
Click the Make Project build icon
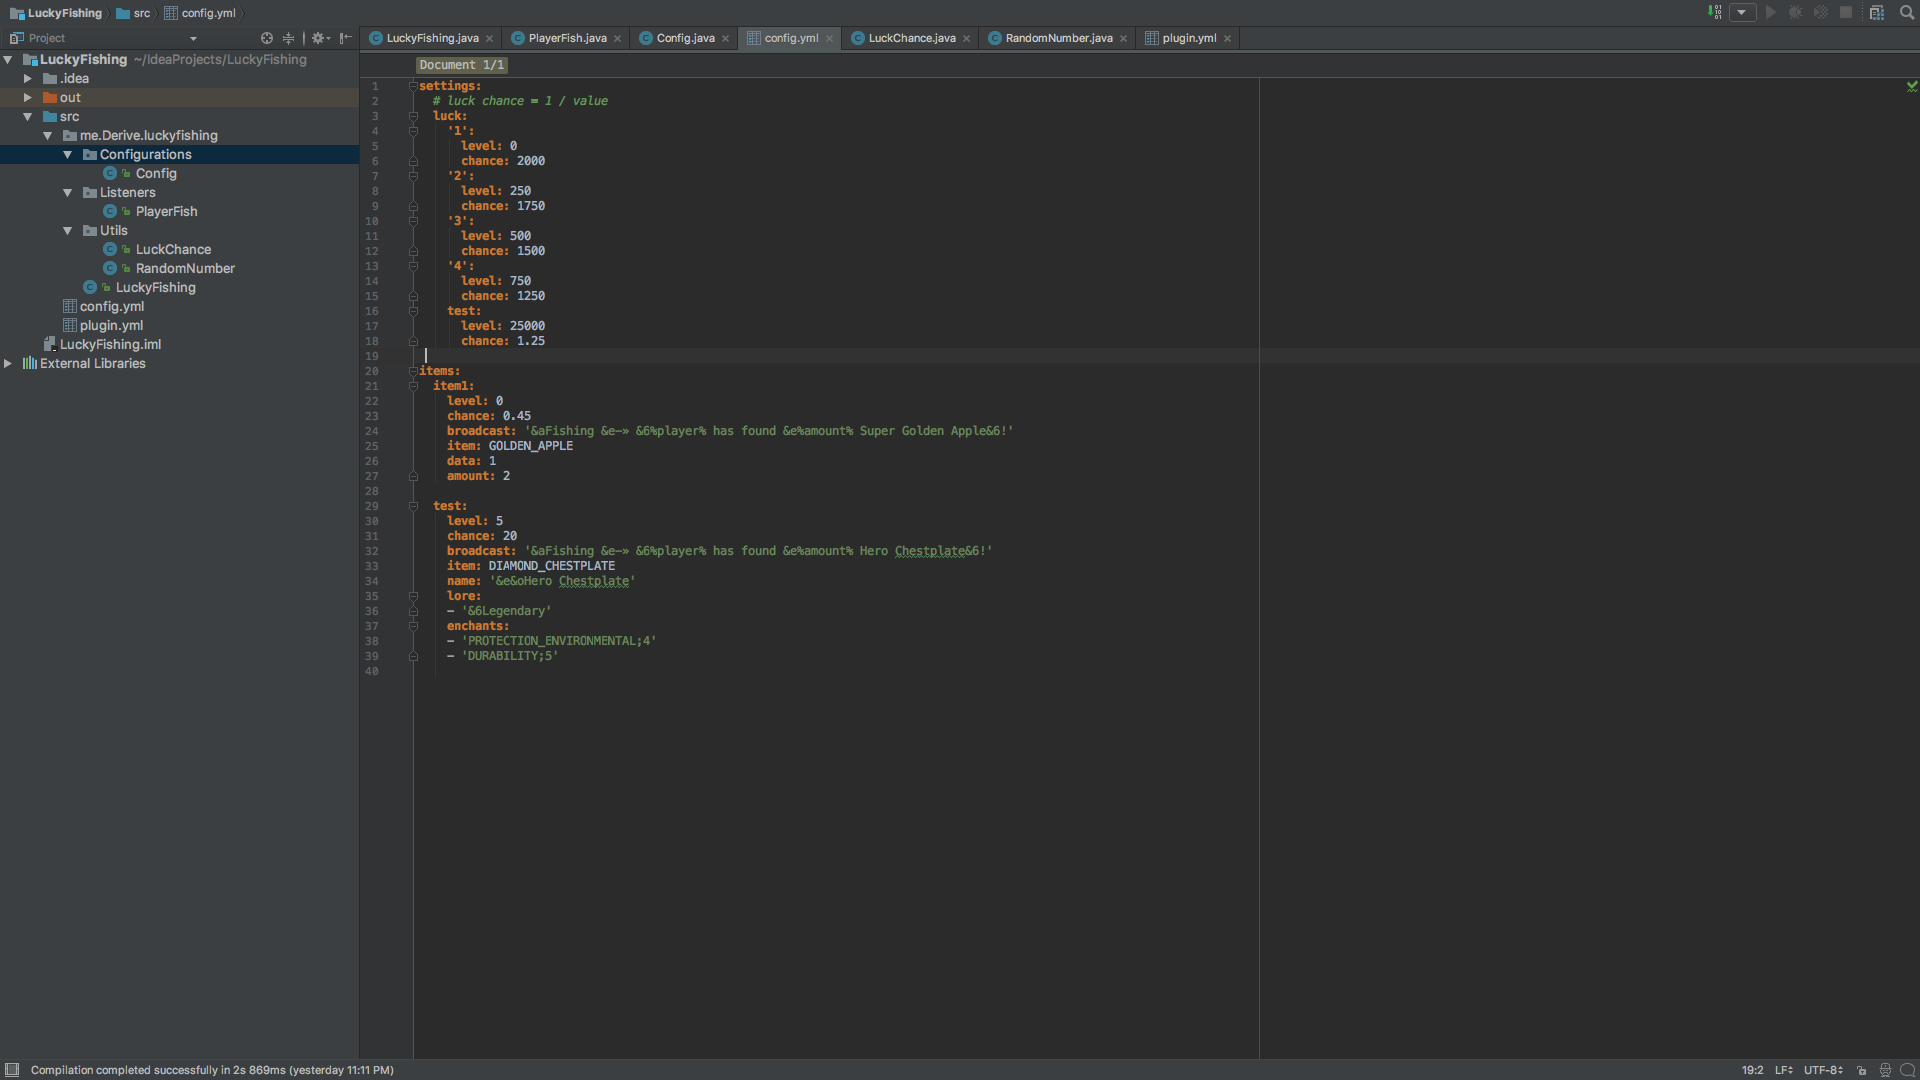click(1715, 12)
